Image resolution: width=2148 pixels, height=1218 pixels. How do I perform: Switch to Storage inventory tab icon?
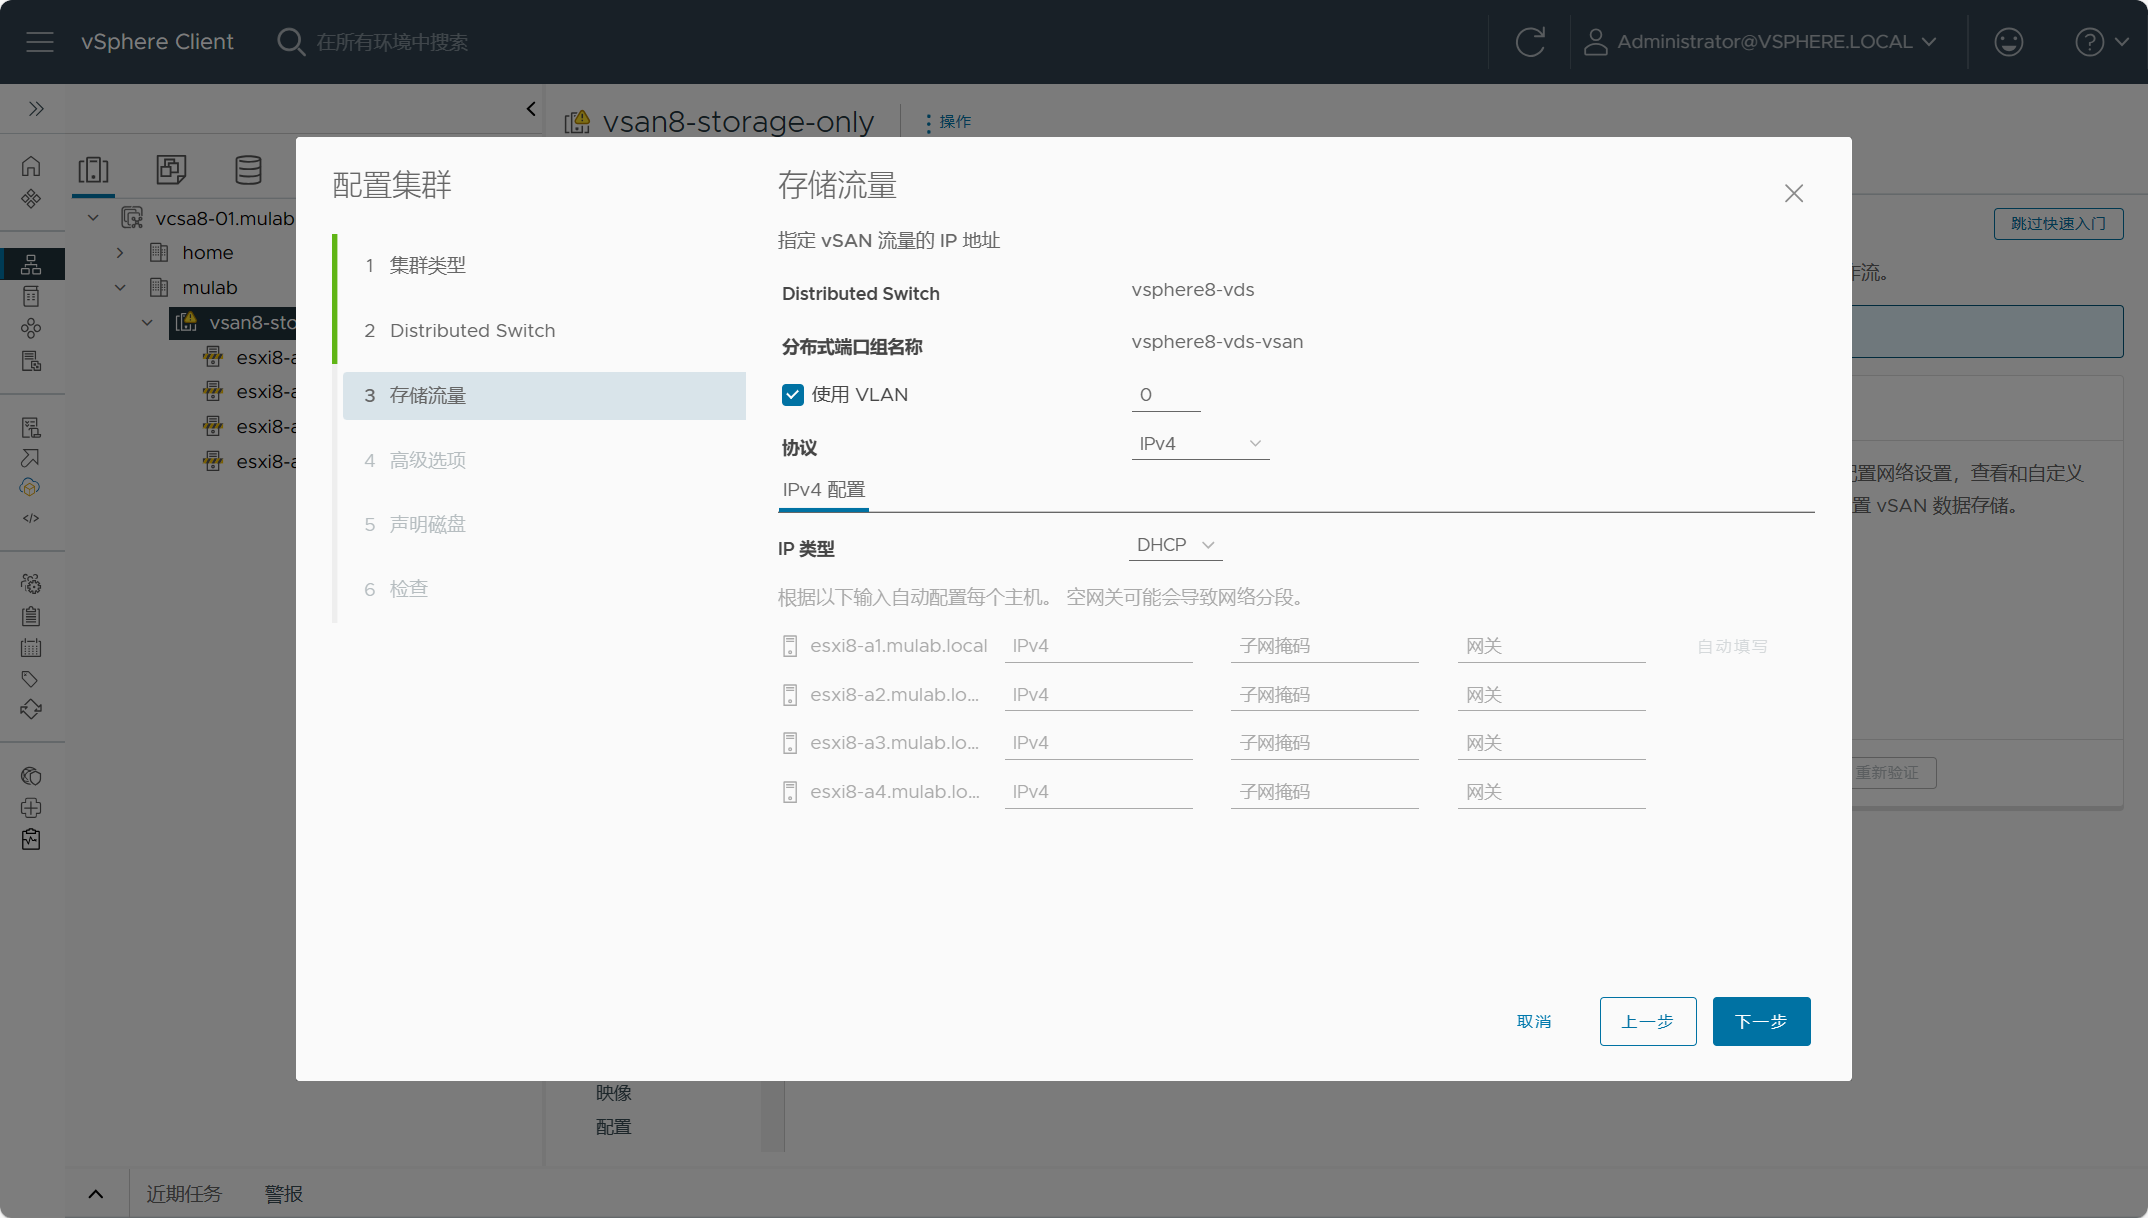click(x=248, y=170)
